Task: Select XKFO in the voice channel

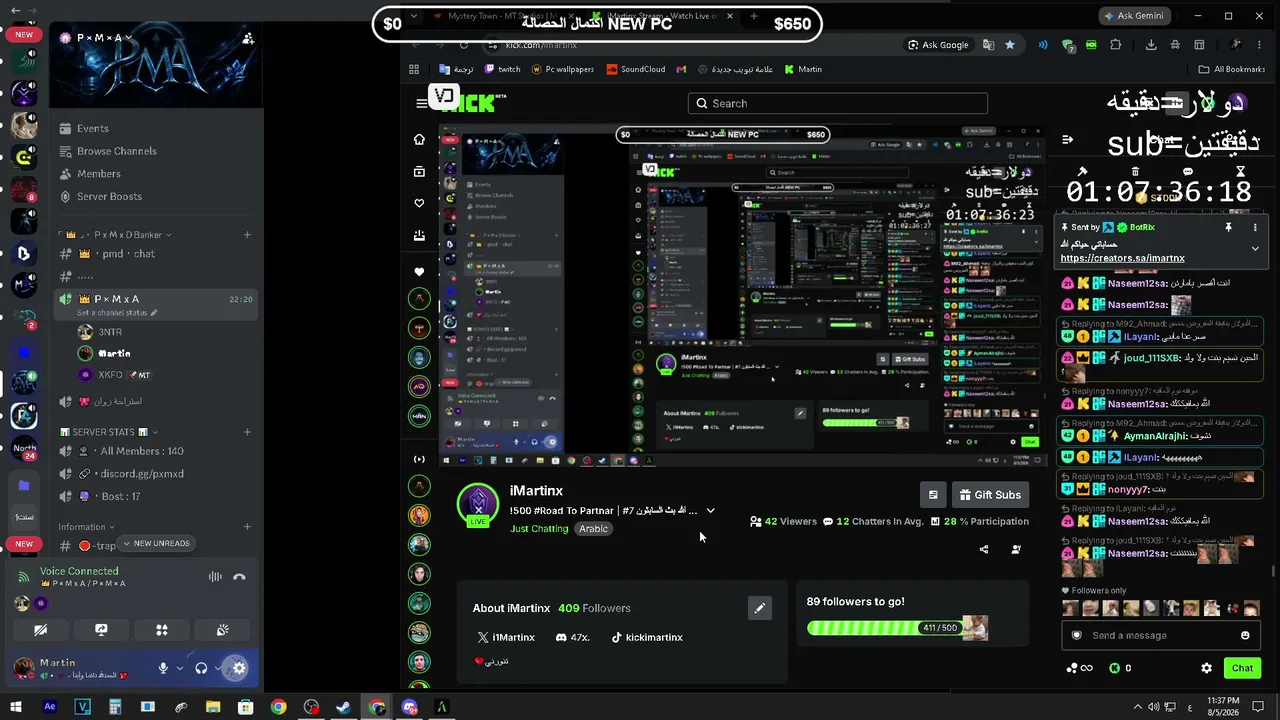Action: 113,375
